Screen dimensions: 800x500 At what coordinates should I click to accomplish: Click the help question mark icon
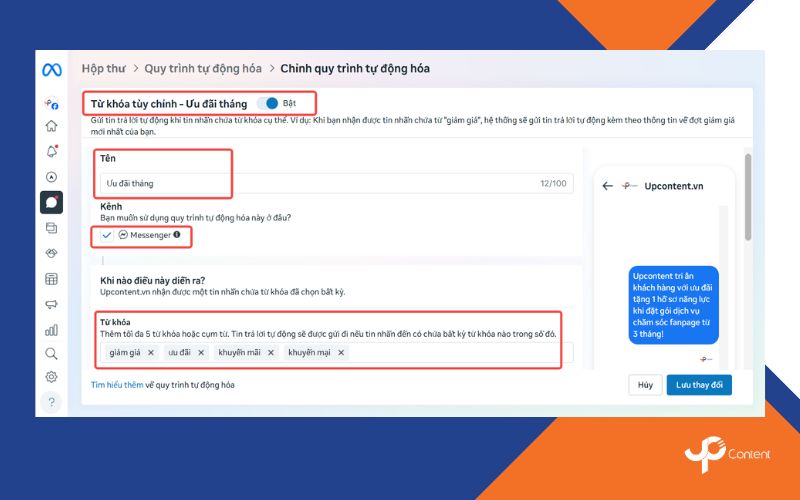(x=51, y=402)
